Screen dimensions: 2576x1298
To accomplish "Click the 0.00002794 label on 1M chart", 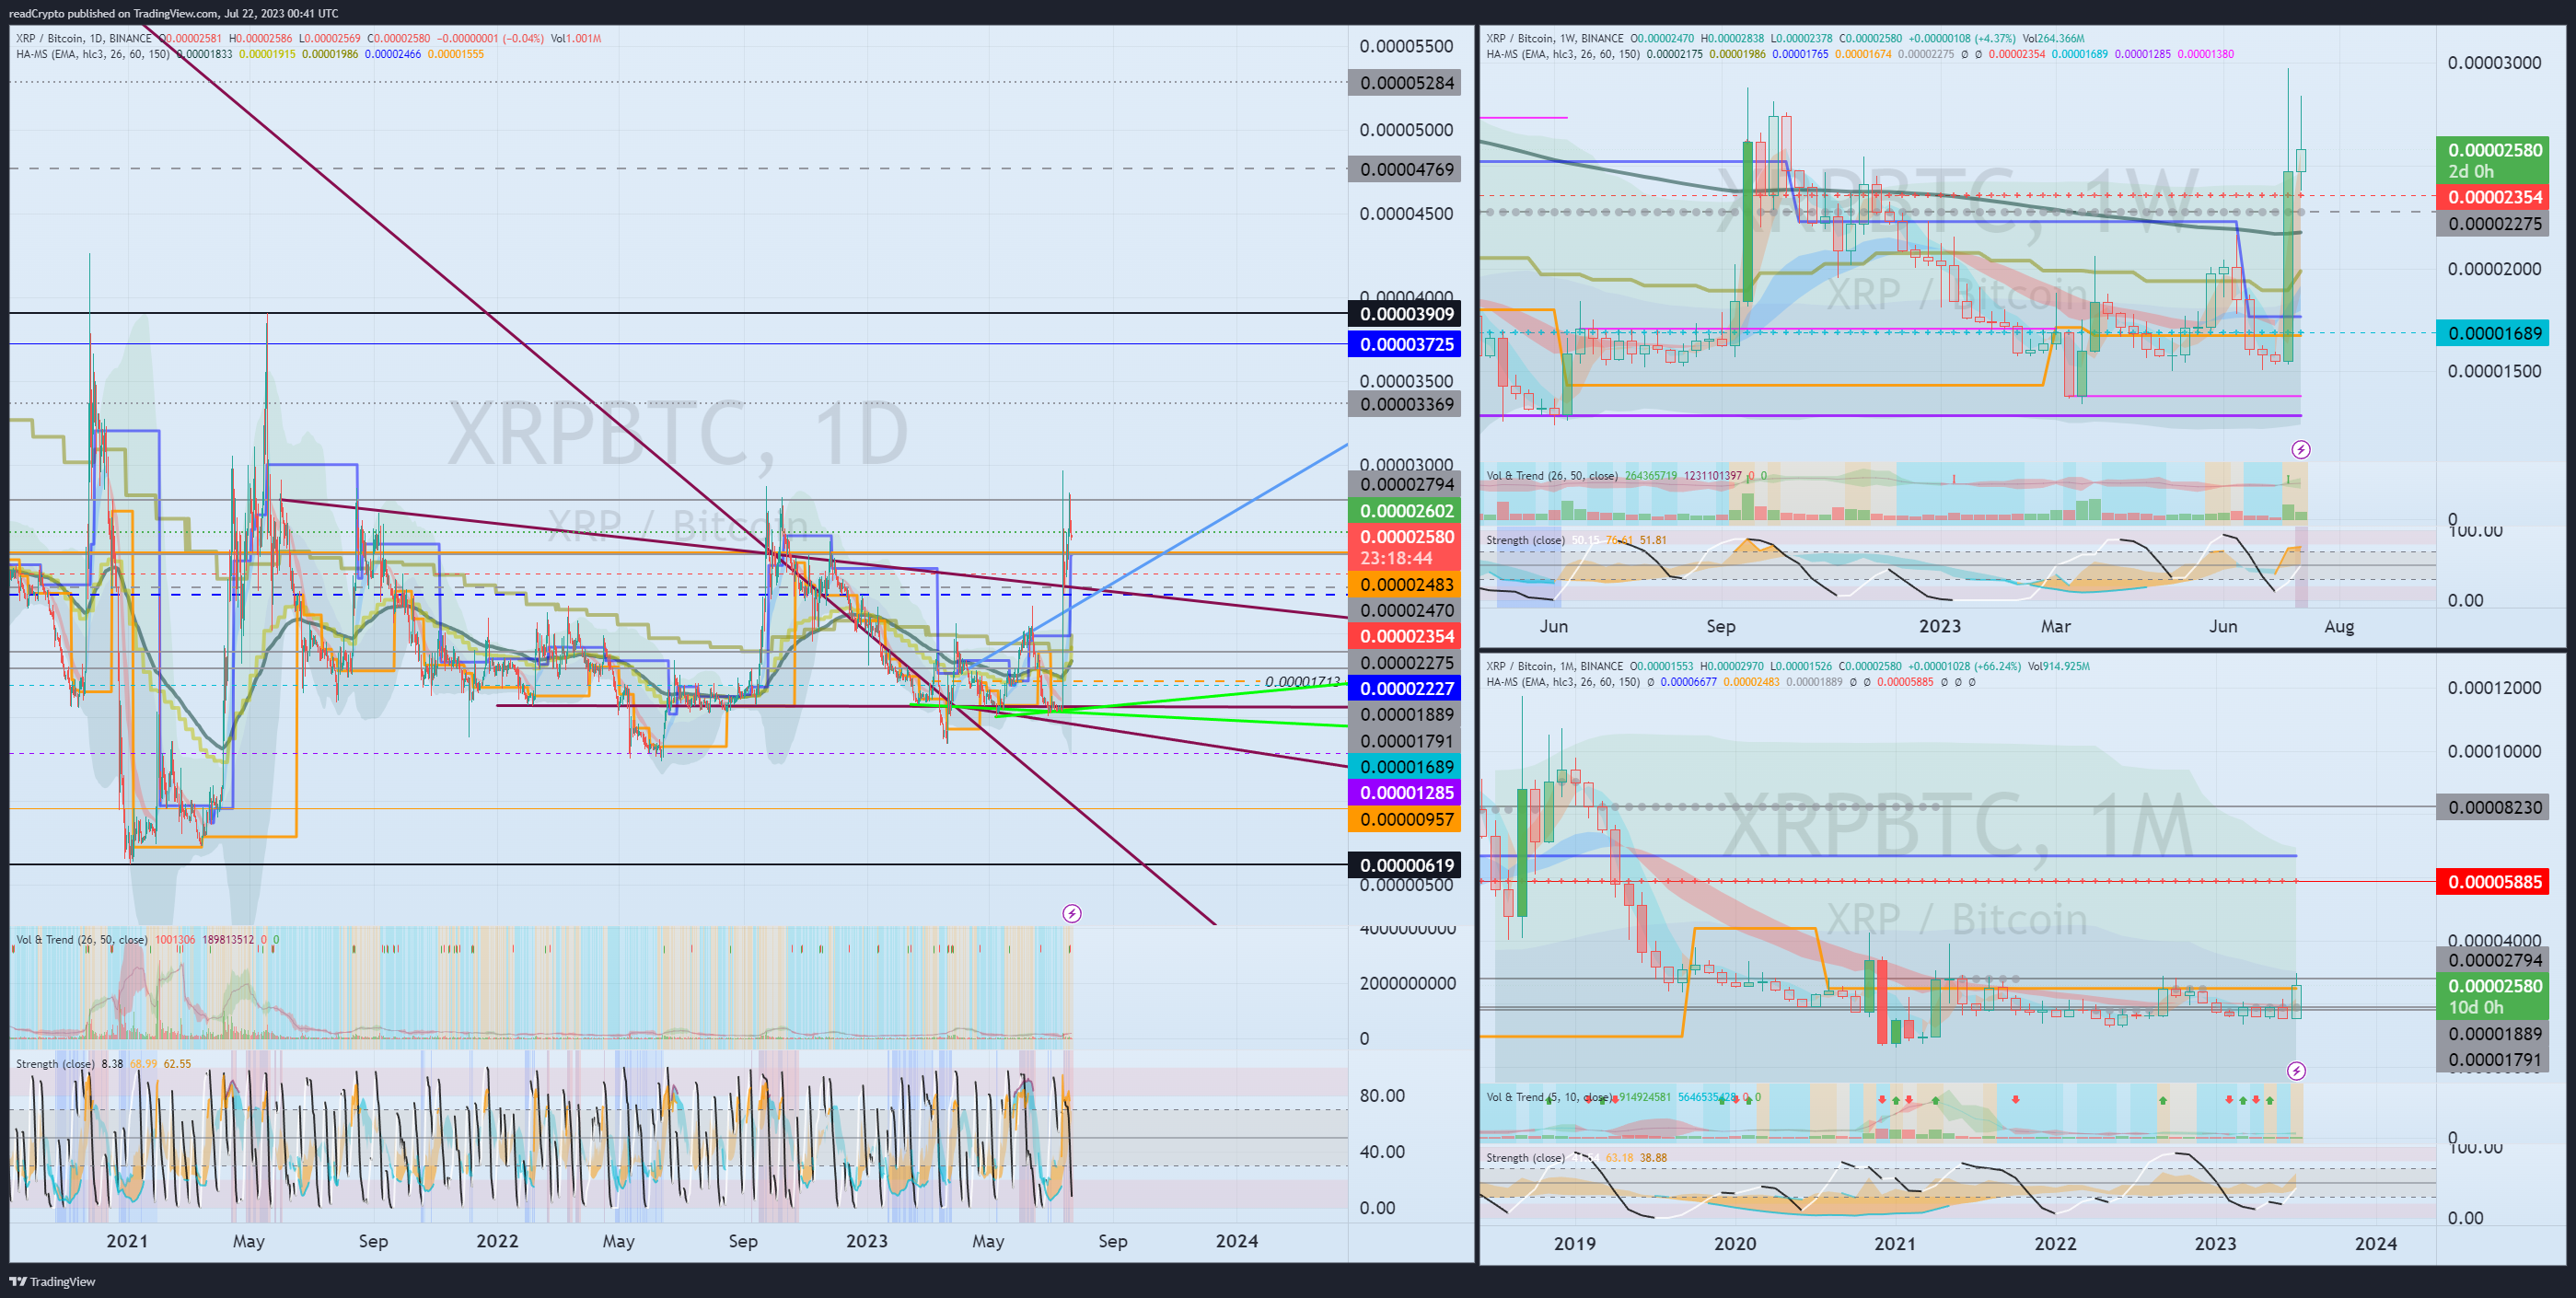I will tap(2493, 960).
